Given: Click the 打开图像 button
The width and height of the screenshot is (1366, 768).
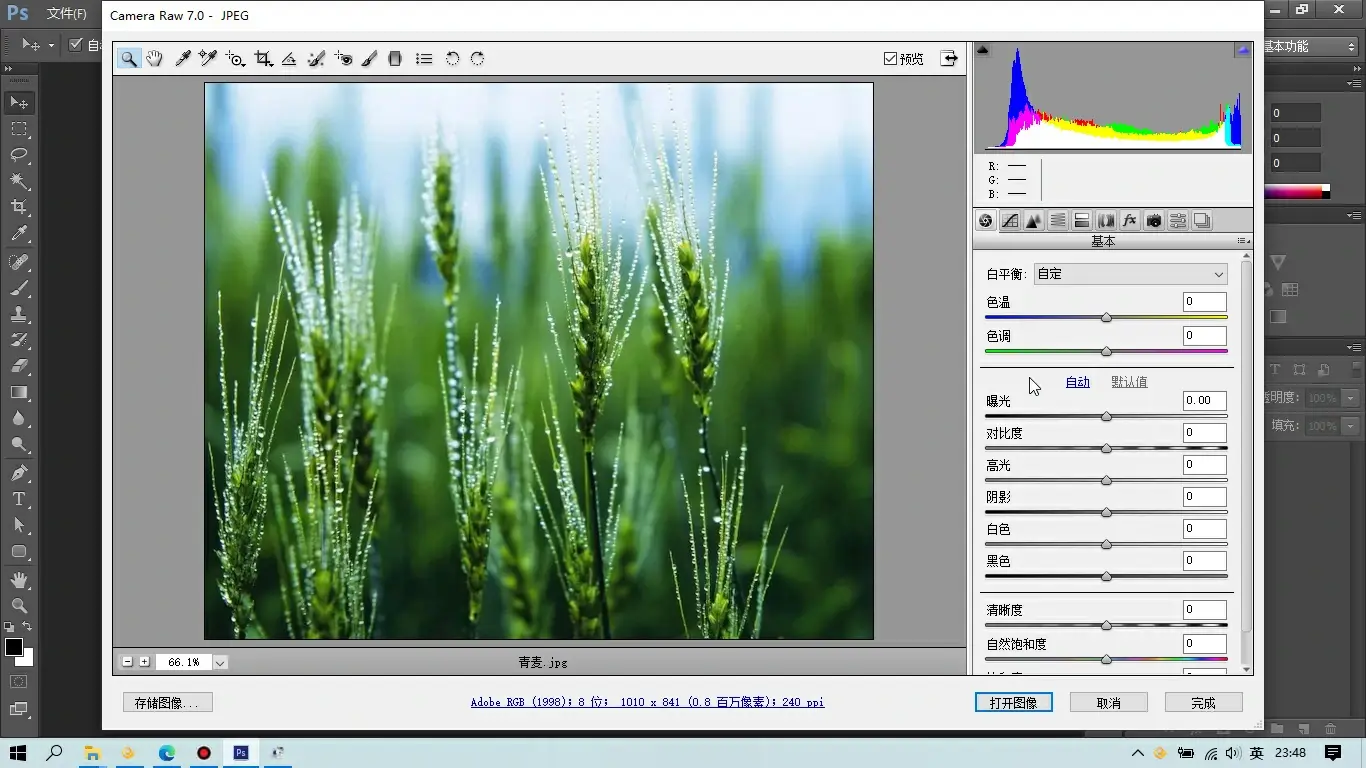Looking at the screenshot, I should pyautogui.click(x=1013, y=703).
